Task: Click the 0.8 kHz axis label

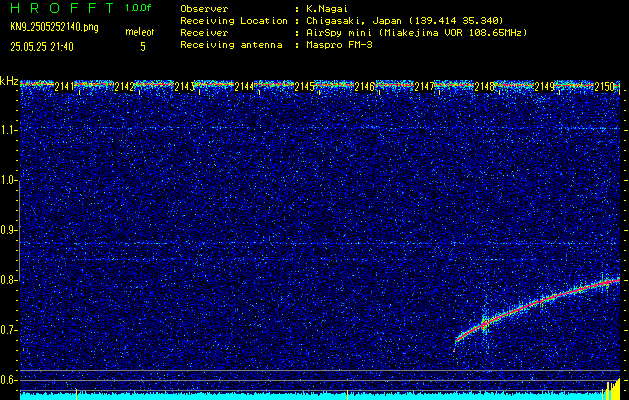Action: 8,280
